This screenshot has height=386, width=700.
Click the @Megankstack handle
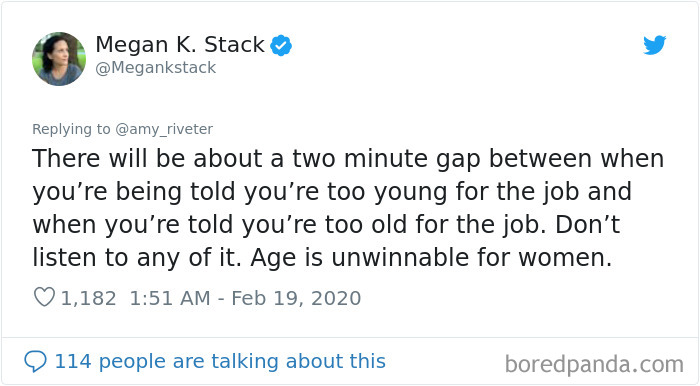tap(156, 68)
